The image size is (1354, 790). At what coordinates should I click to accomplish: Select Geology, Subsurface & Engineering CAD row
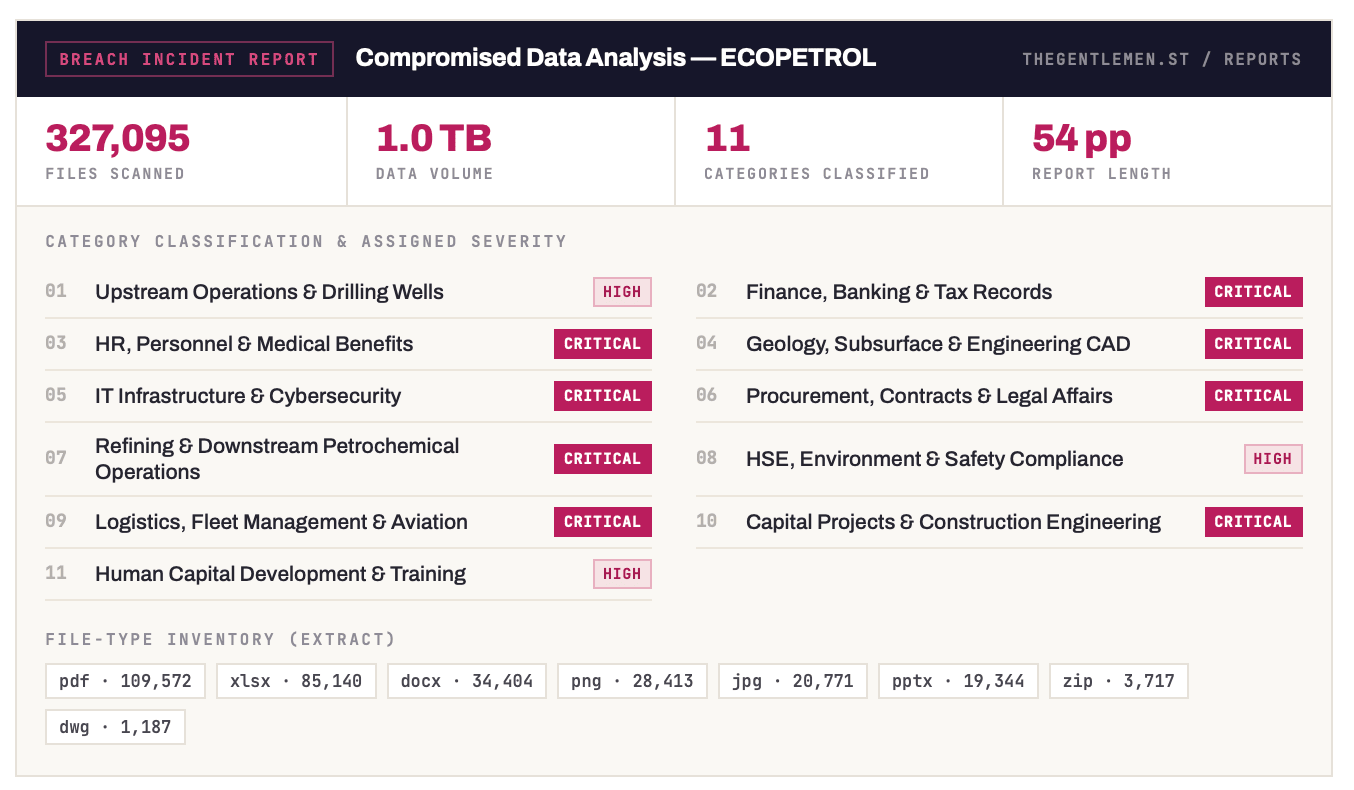pyautogui.click(x=1000, y=344)
